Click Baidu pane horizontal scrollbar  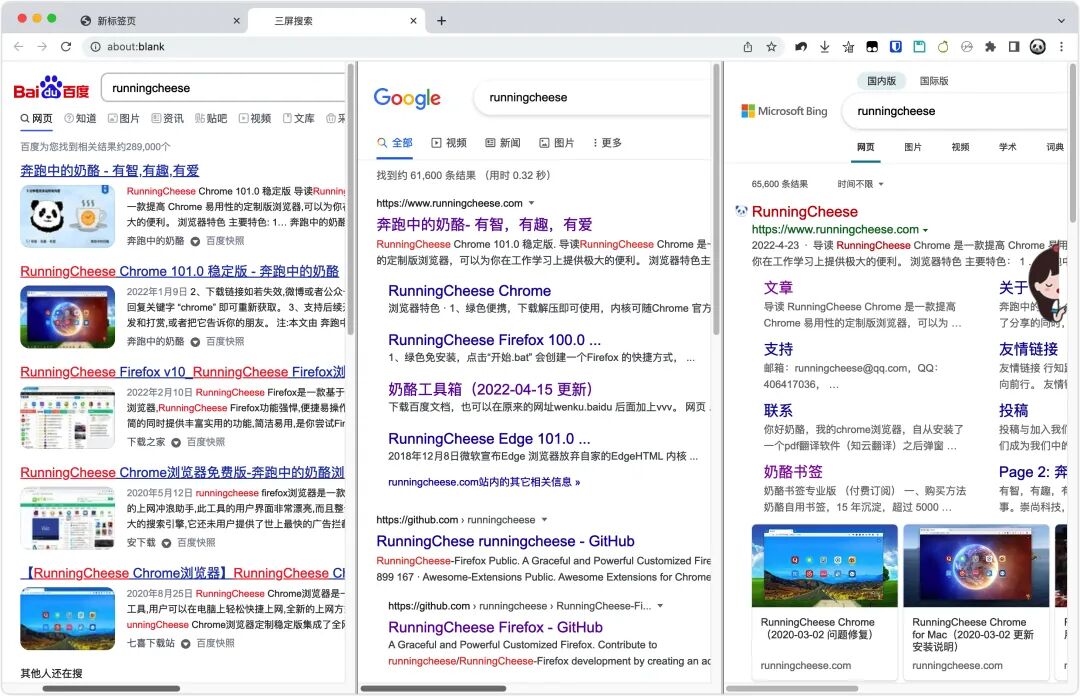[x=111, y=688]
